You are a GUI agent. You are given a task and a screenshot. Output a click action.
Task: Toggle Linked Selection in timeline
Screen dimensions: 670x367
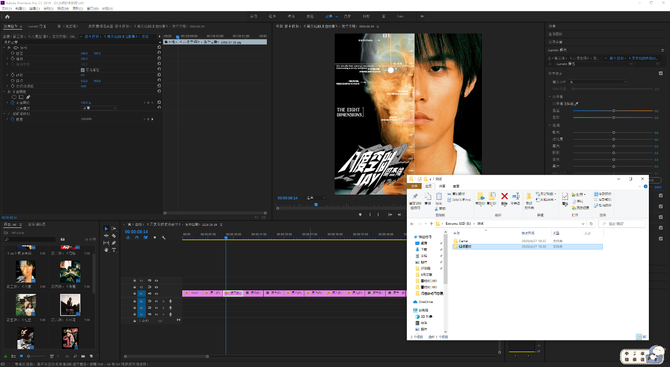[x=145, y=238]
